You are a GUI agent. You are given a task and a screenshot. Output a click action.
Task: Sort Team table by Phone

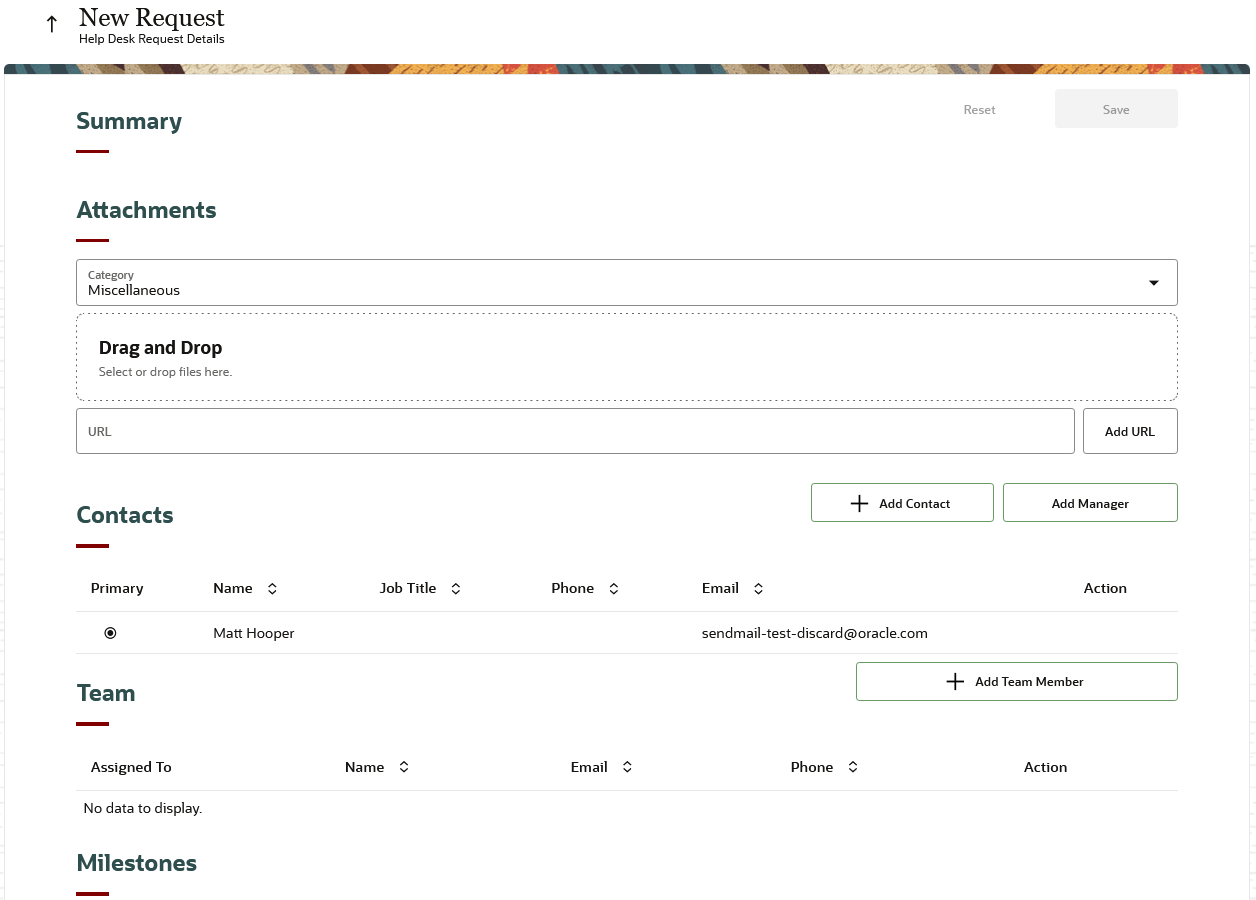(853, 767)
